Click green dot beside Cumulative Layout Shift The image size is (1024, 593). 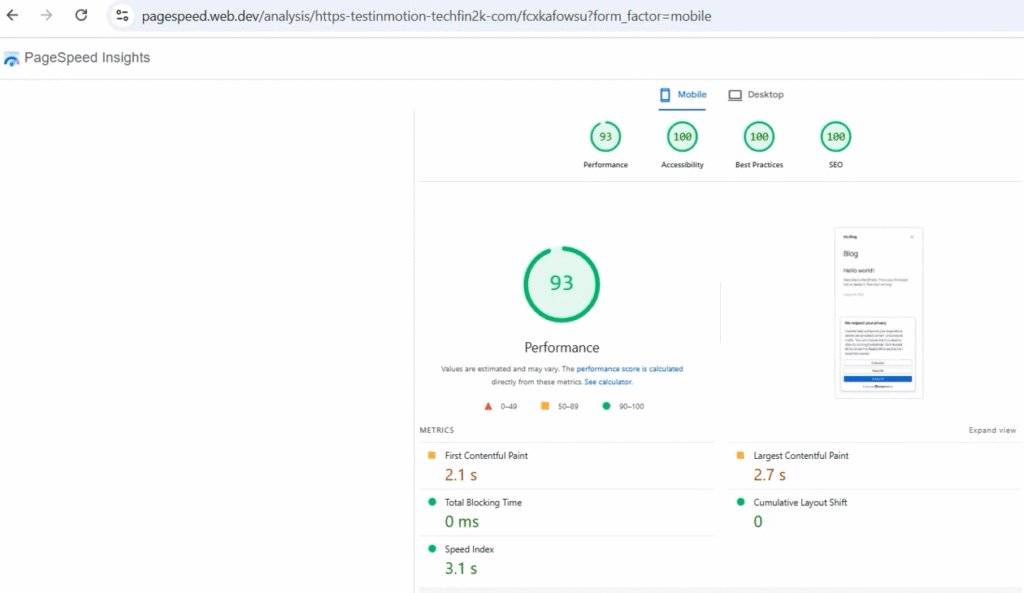(x=740, y=502)
